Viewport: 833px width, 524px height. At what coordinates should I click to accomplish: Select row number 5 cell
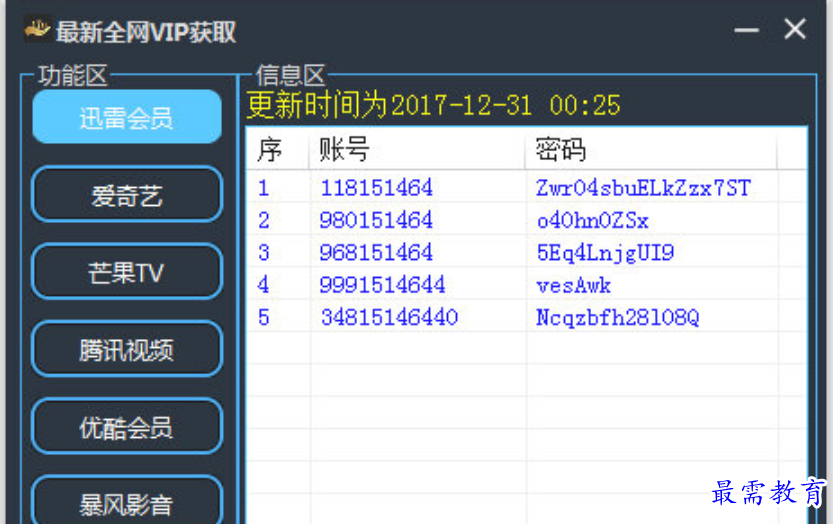coord(264,317)
